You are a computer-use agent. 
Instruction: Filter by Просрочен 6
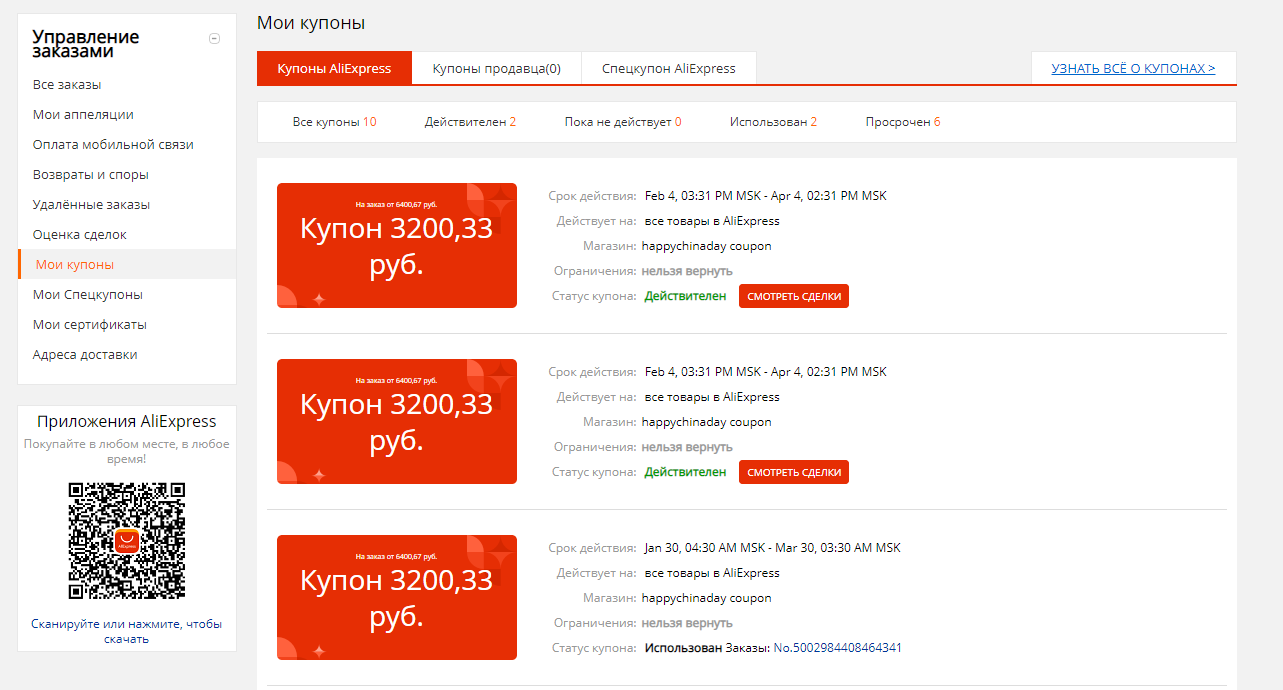coord(903,122)
